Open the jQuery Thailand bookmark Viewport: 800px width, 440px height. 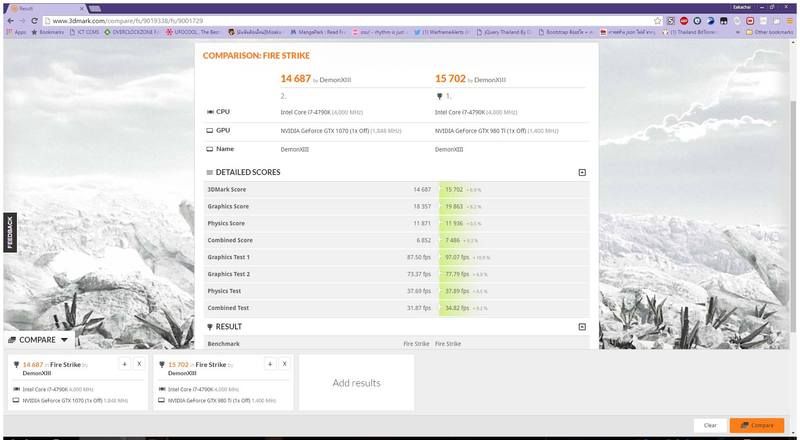tap(506, 32)
